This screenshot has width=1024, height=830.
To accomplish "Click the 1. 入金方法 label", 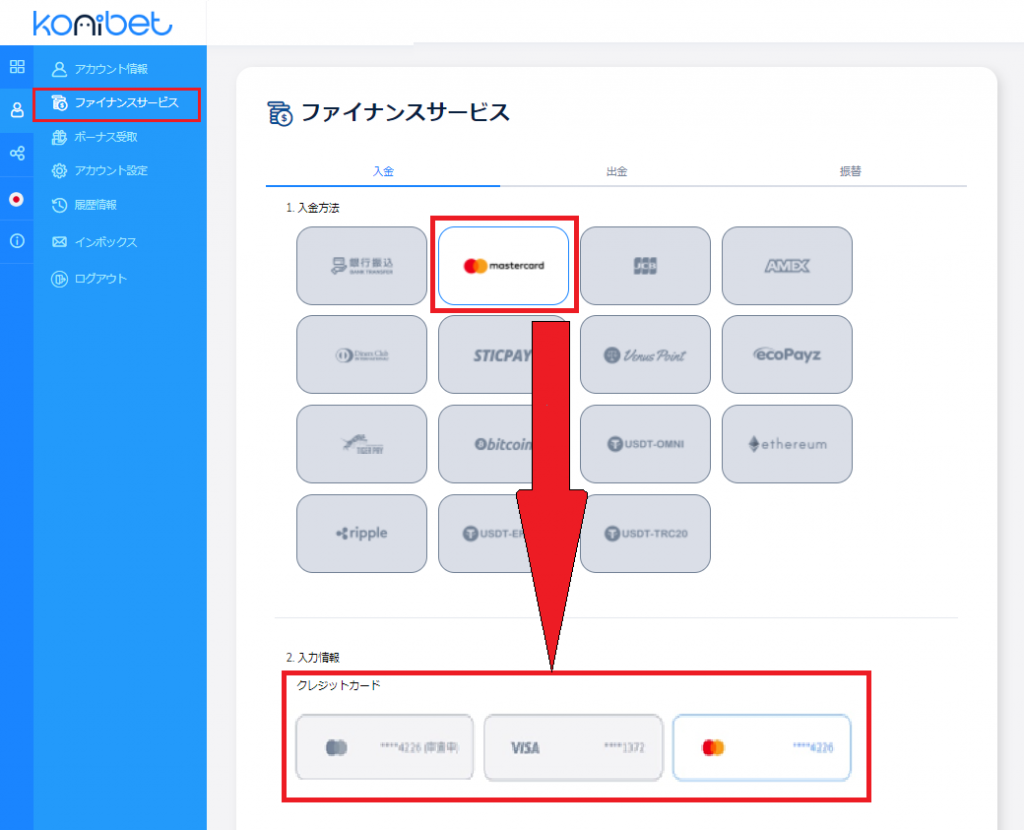I will click(x=313, y=208).
